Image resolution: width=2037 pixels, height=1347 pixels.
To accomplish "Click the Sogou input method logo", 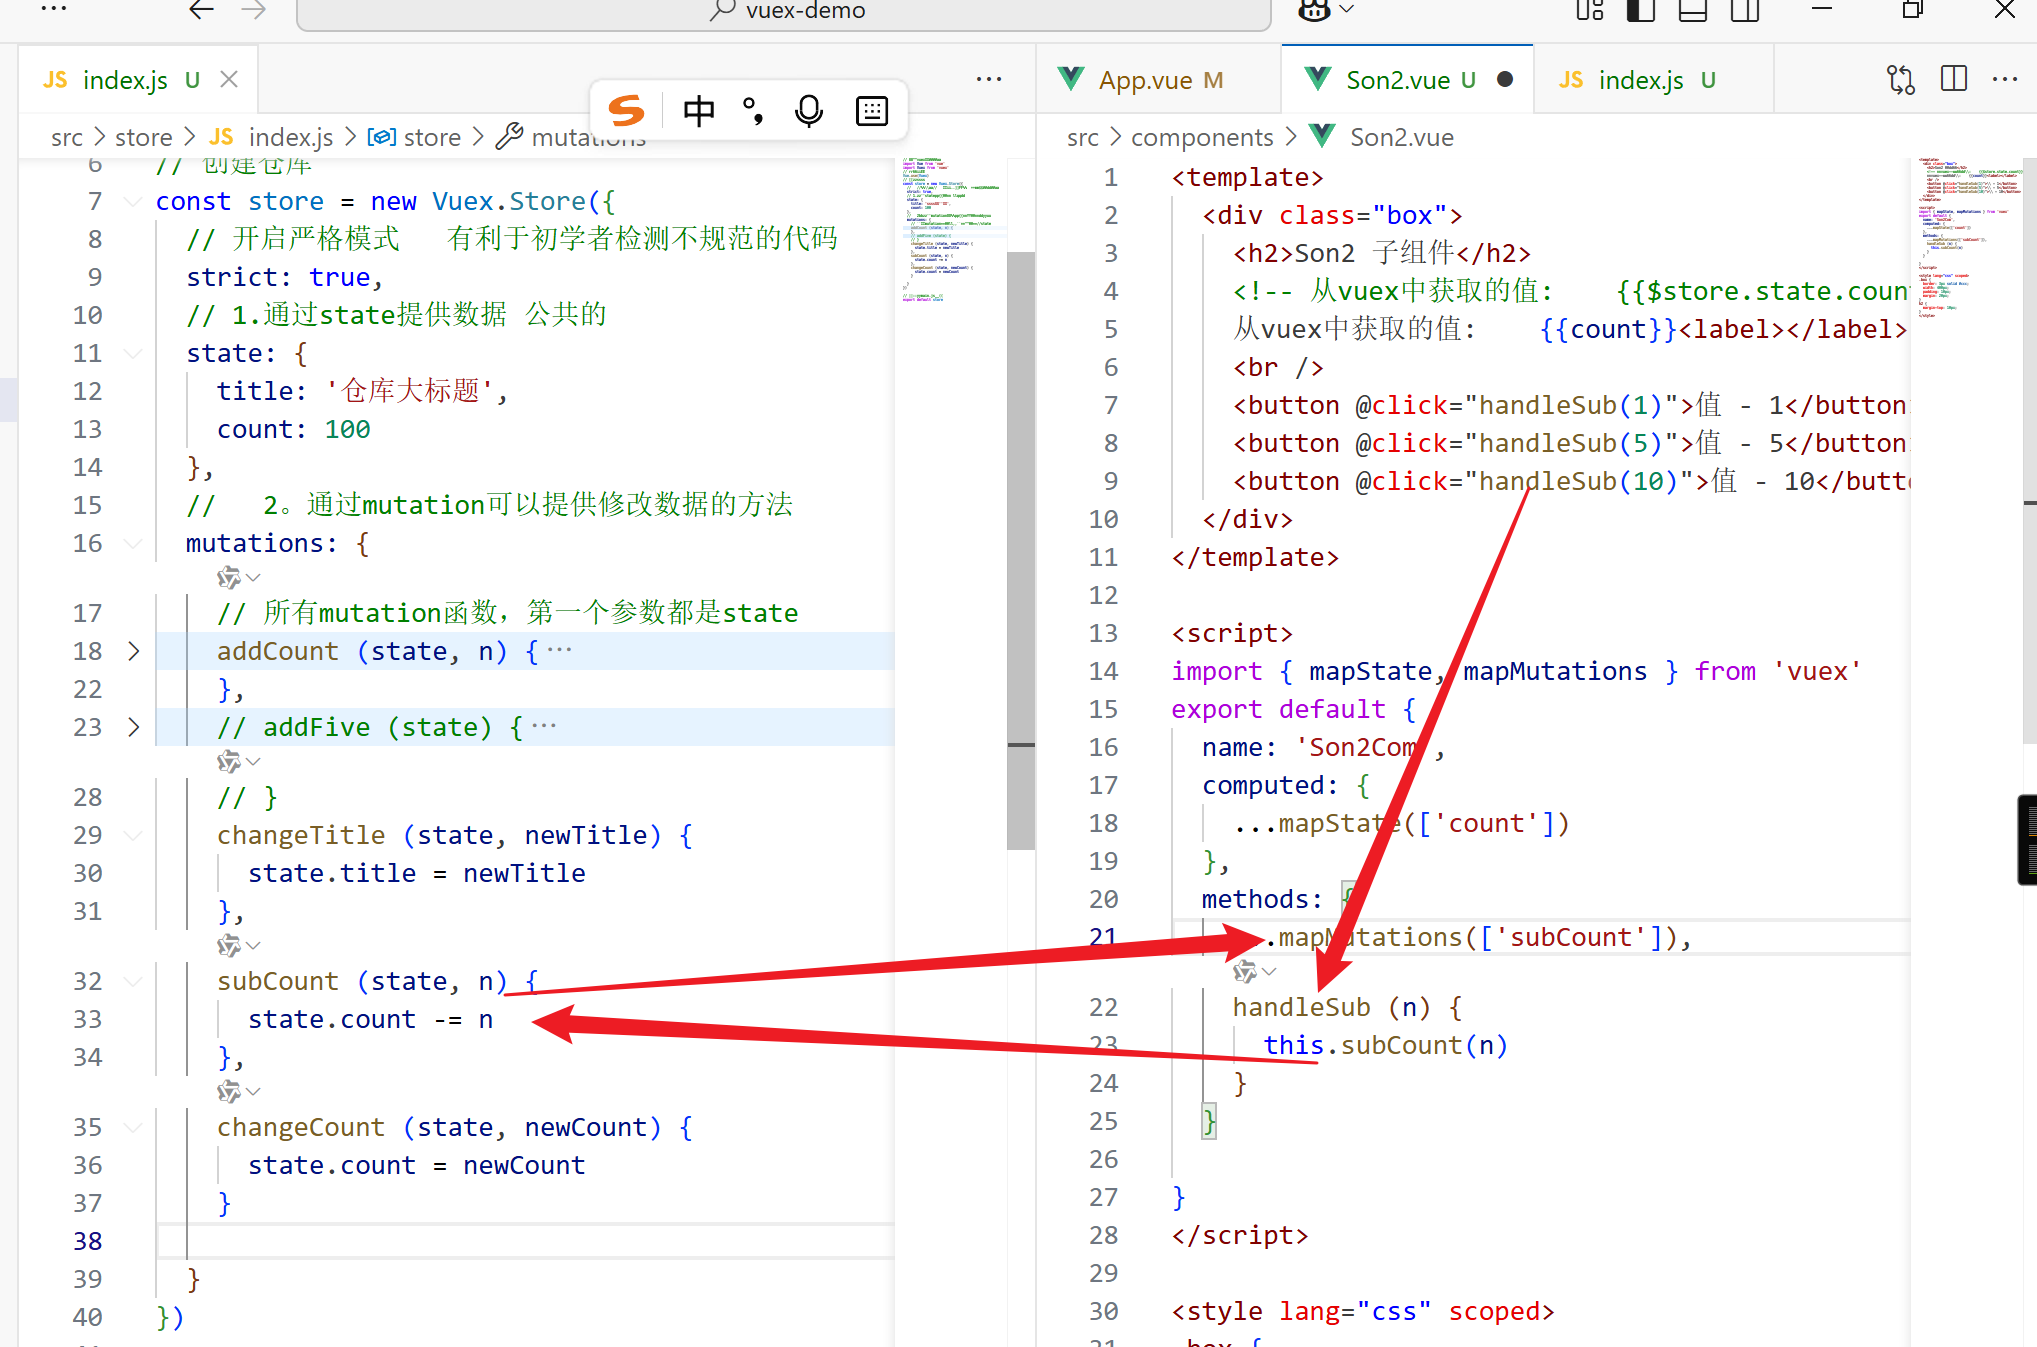I will pos(627,111).
